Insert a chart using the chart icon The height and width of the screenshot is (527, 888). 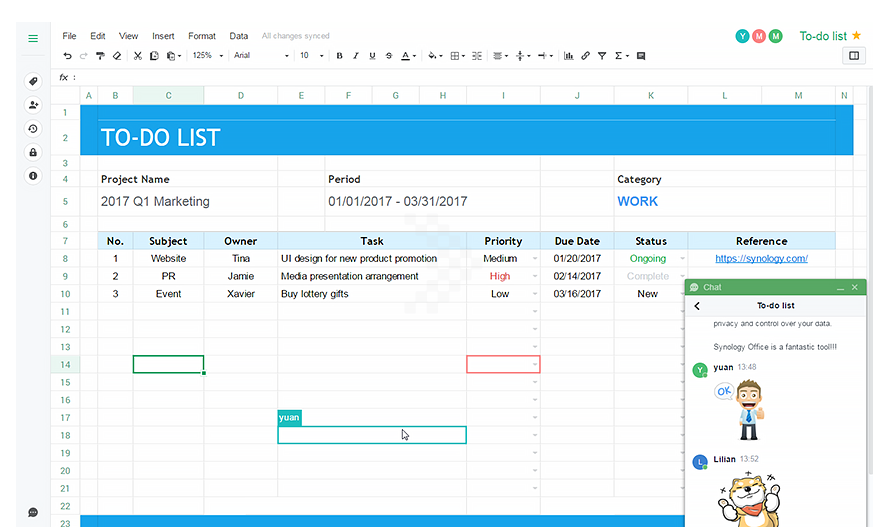coord(569,56)
